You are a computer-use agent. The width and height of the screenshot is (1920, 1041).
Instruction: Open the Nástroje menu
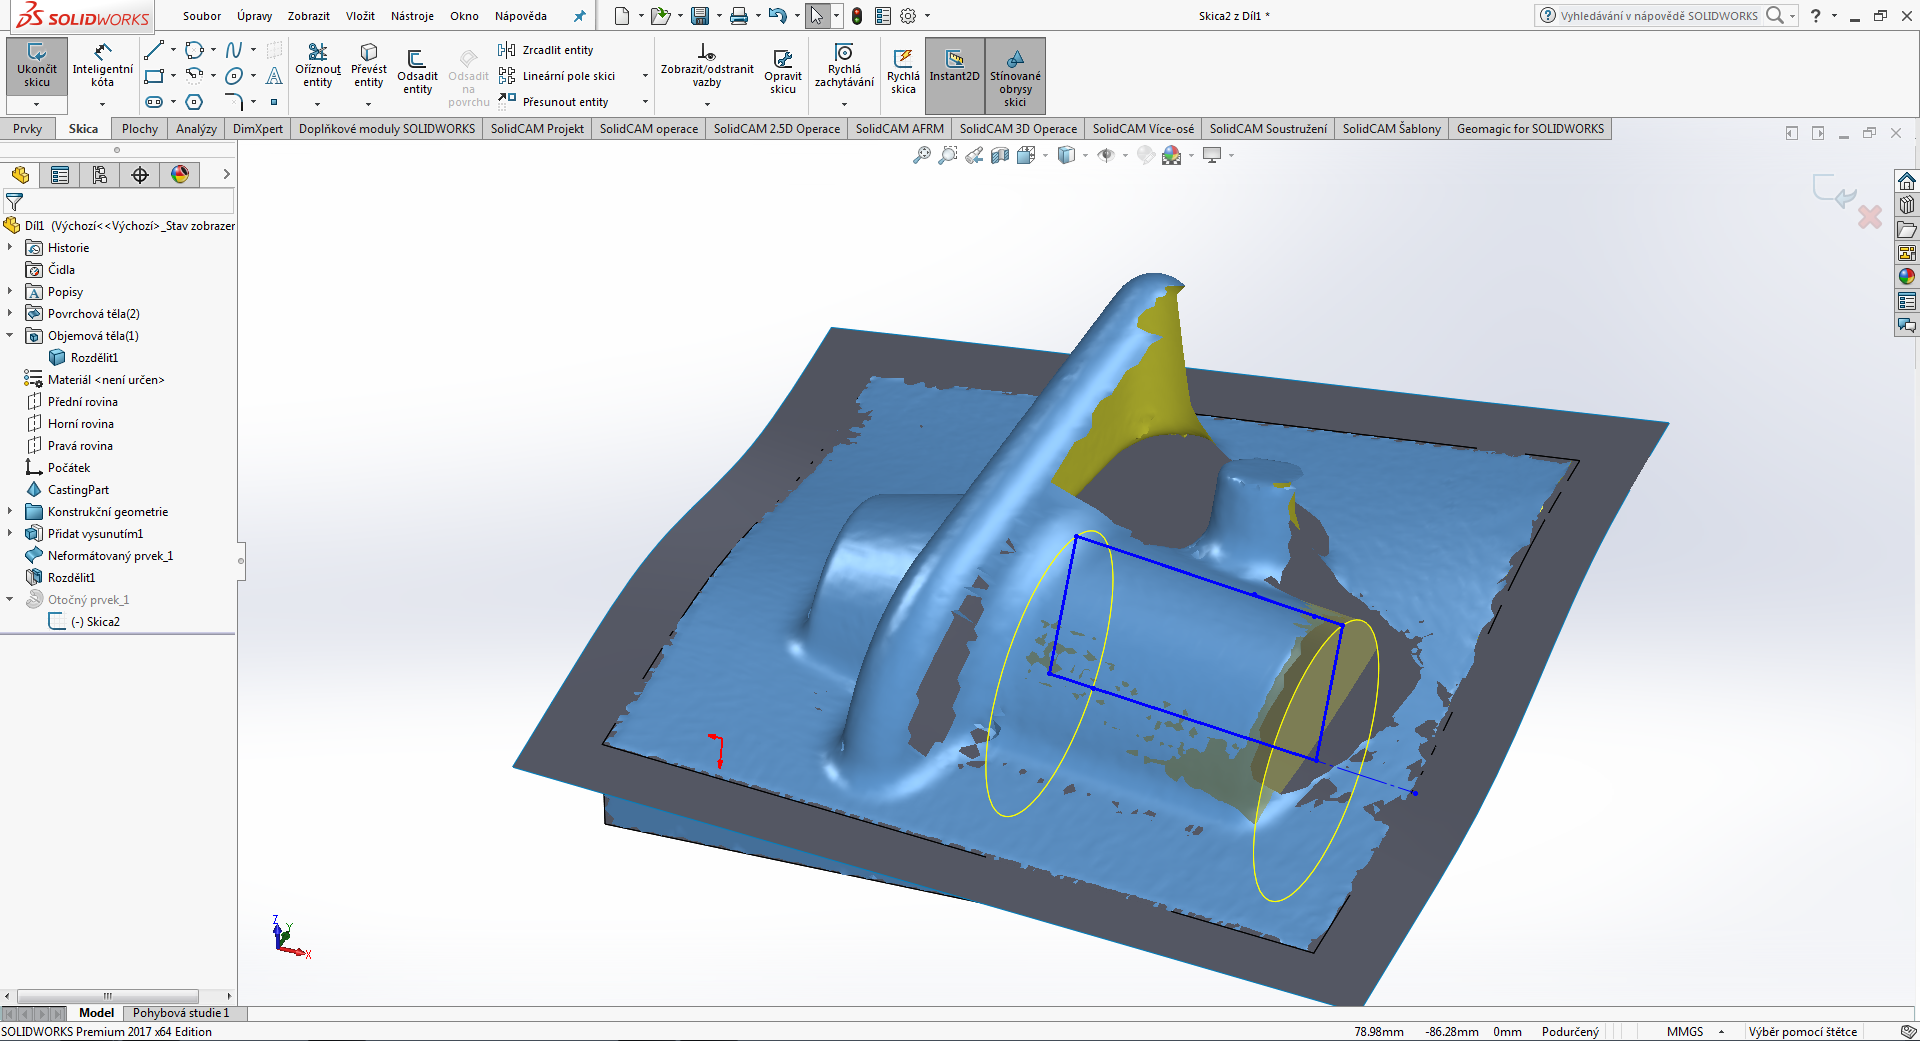click(x=412, y=16)
